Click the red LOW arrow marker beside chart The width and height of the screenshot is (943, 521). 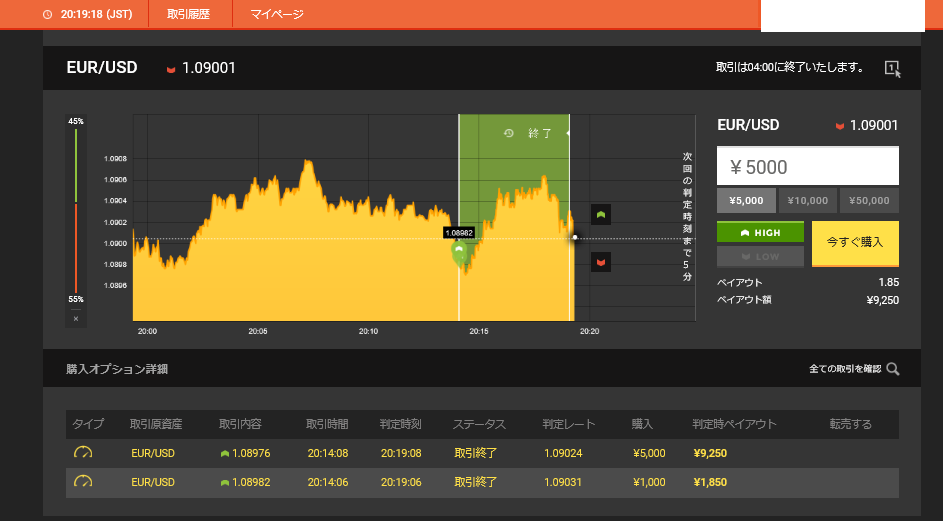pyautogui.click(x=600, y=261)
